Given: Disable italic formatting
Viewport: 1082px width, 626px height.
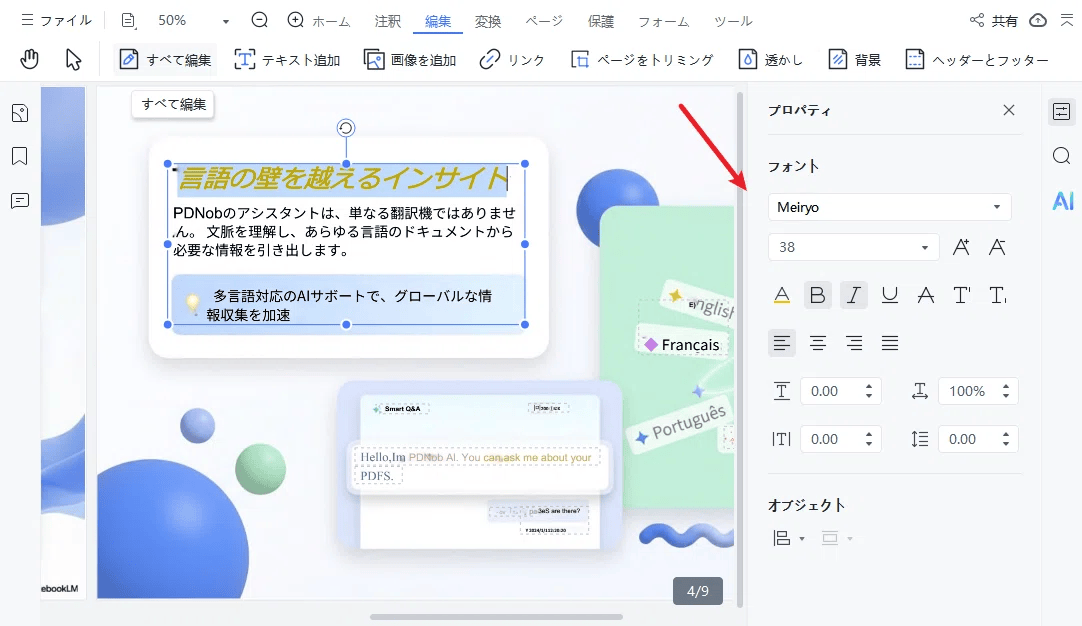Looking at the screenshot, I should (853, 294).
